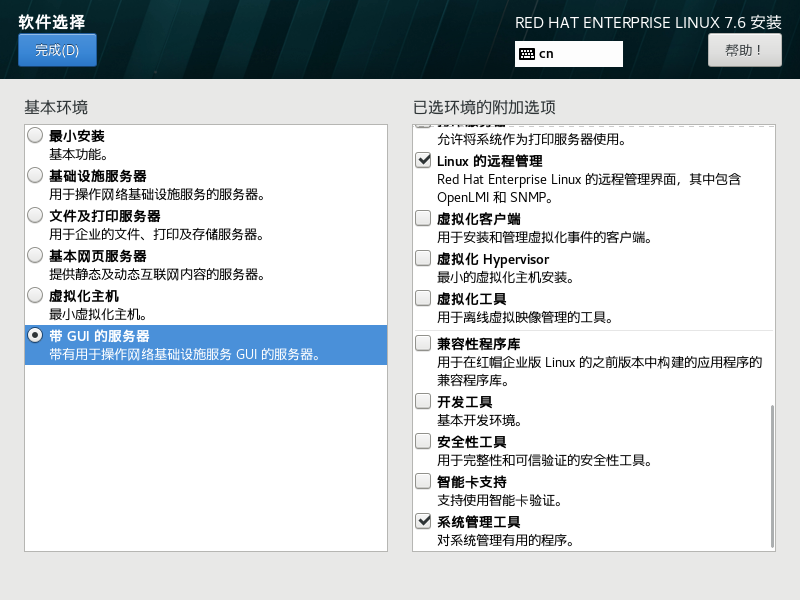Enable the 兼容性程序库 checkbox
This screenshot has height=600, width=800.
pyautogui.click(x=423, y=343)
